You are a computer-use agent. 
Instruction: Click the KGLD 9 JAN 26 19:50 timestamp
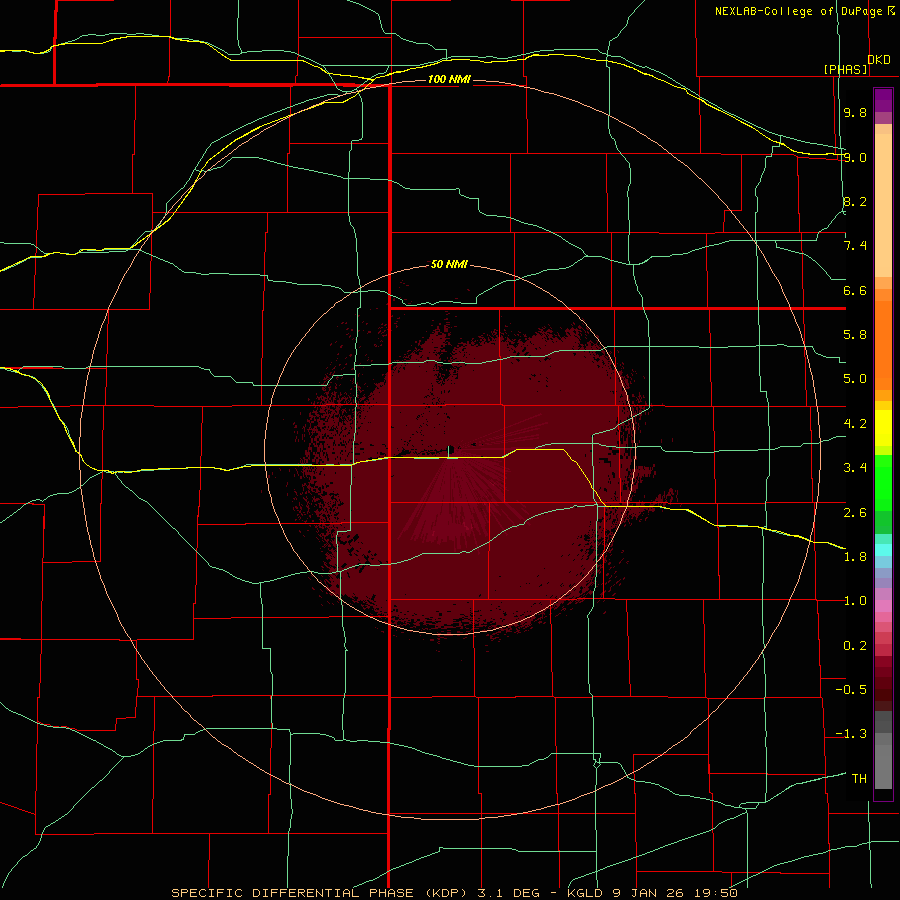coord(652,893)
